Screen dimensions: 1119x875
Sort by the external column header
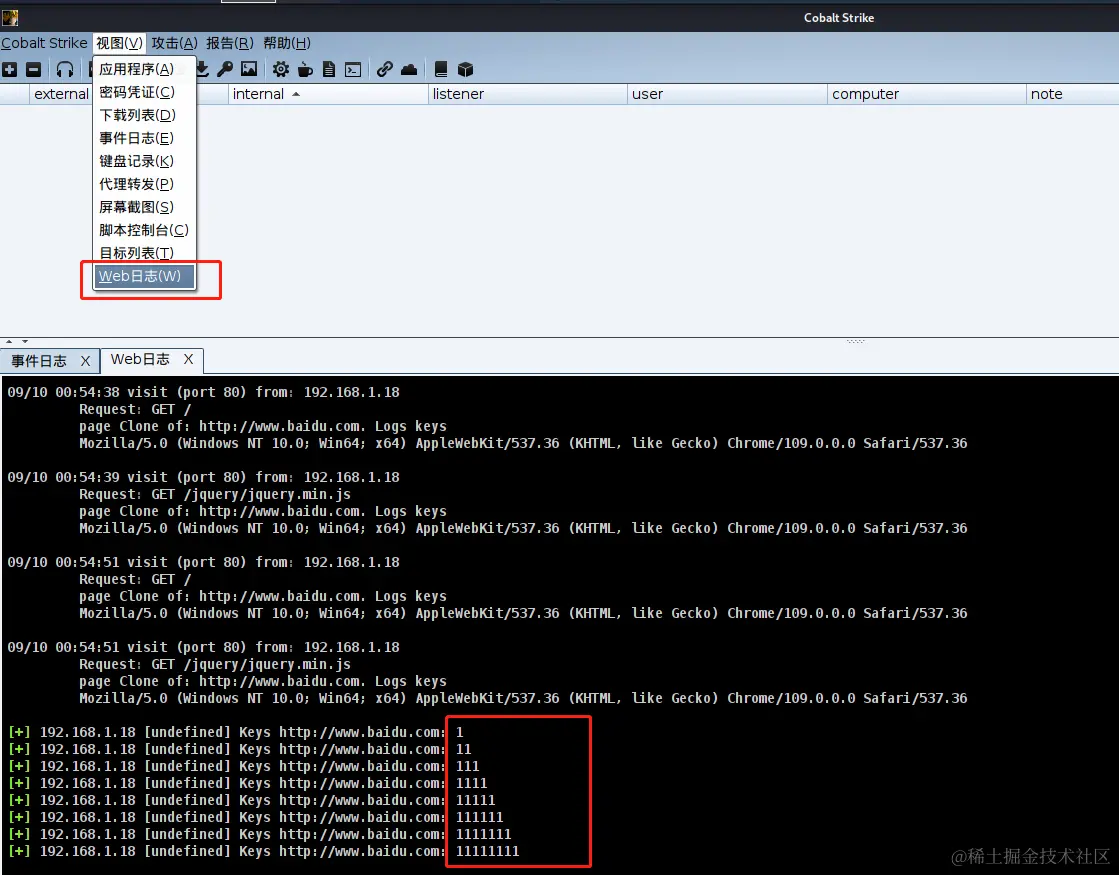click(61, 94)
